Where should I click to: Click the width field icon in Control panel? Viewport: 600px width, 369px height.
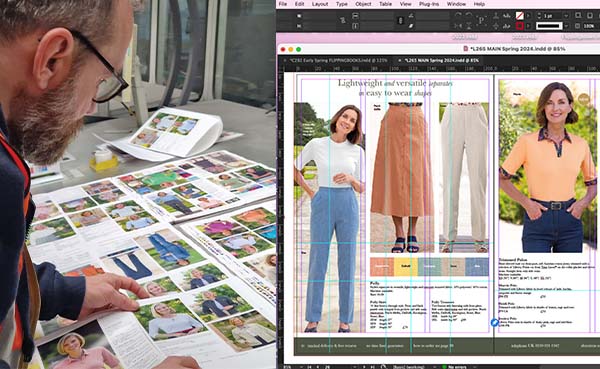(355, 15)
